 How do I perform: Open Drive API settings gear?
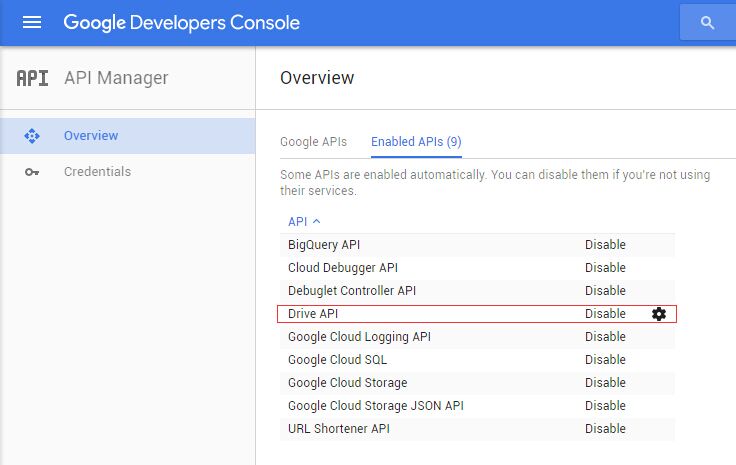click(x=658, y=314)
